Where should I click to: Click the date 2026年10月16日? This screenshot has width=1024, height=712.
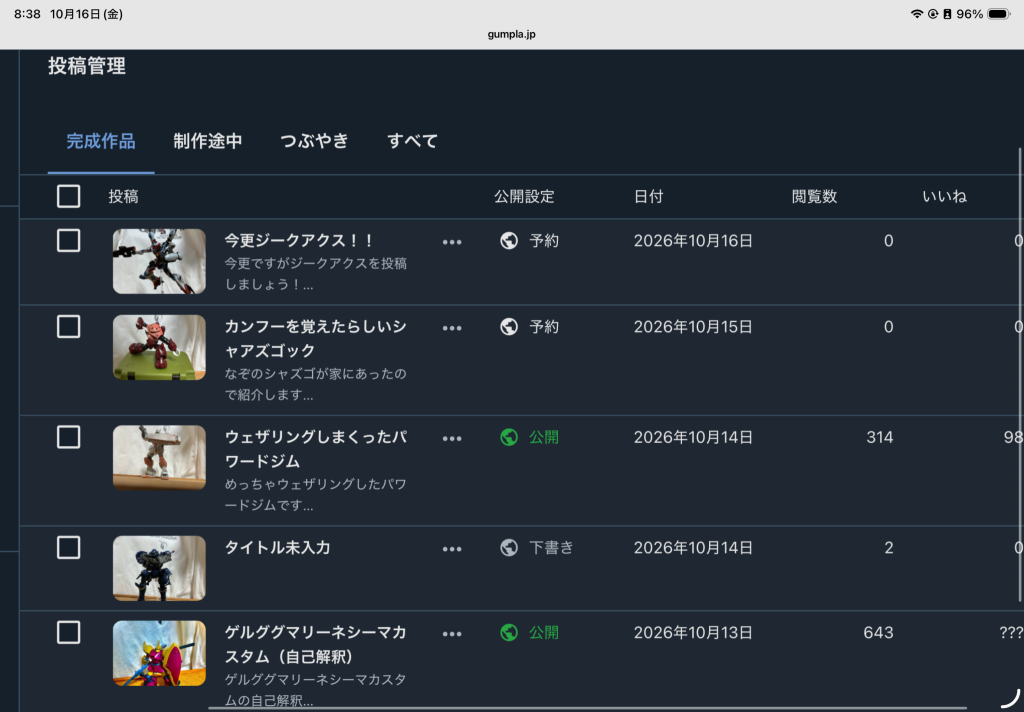[693, 241]
